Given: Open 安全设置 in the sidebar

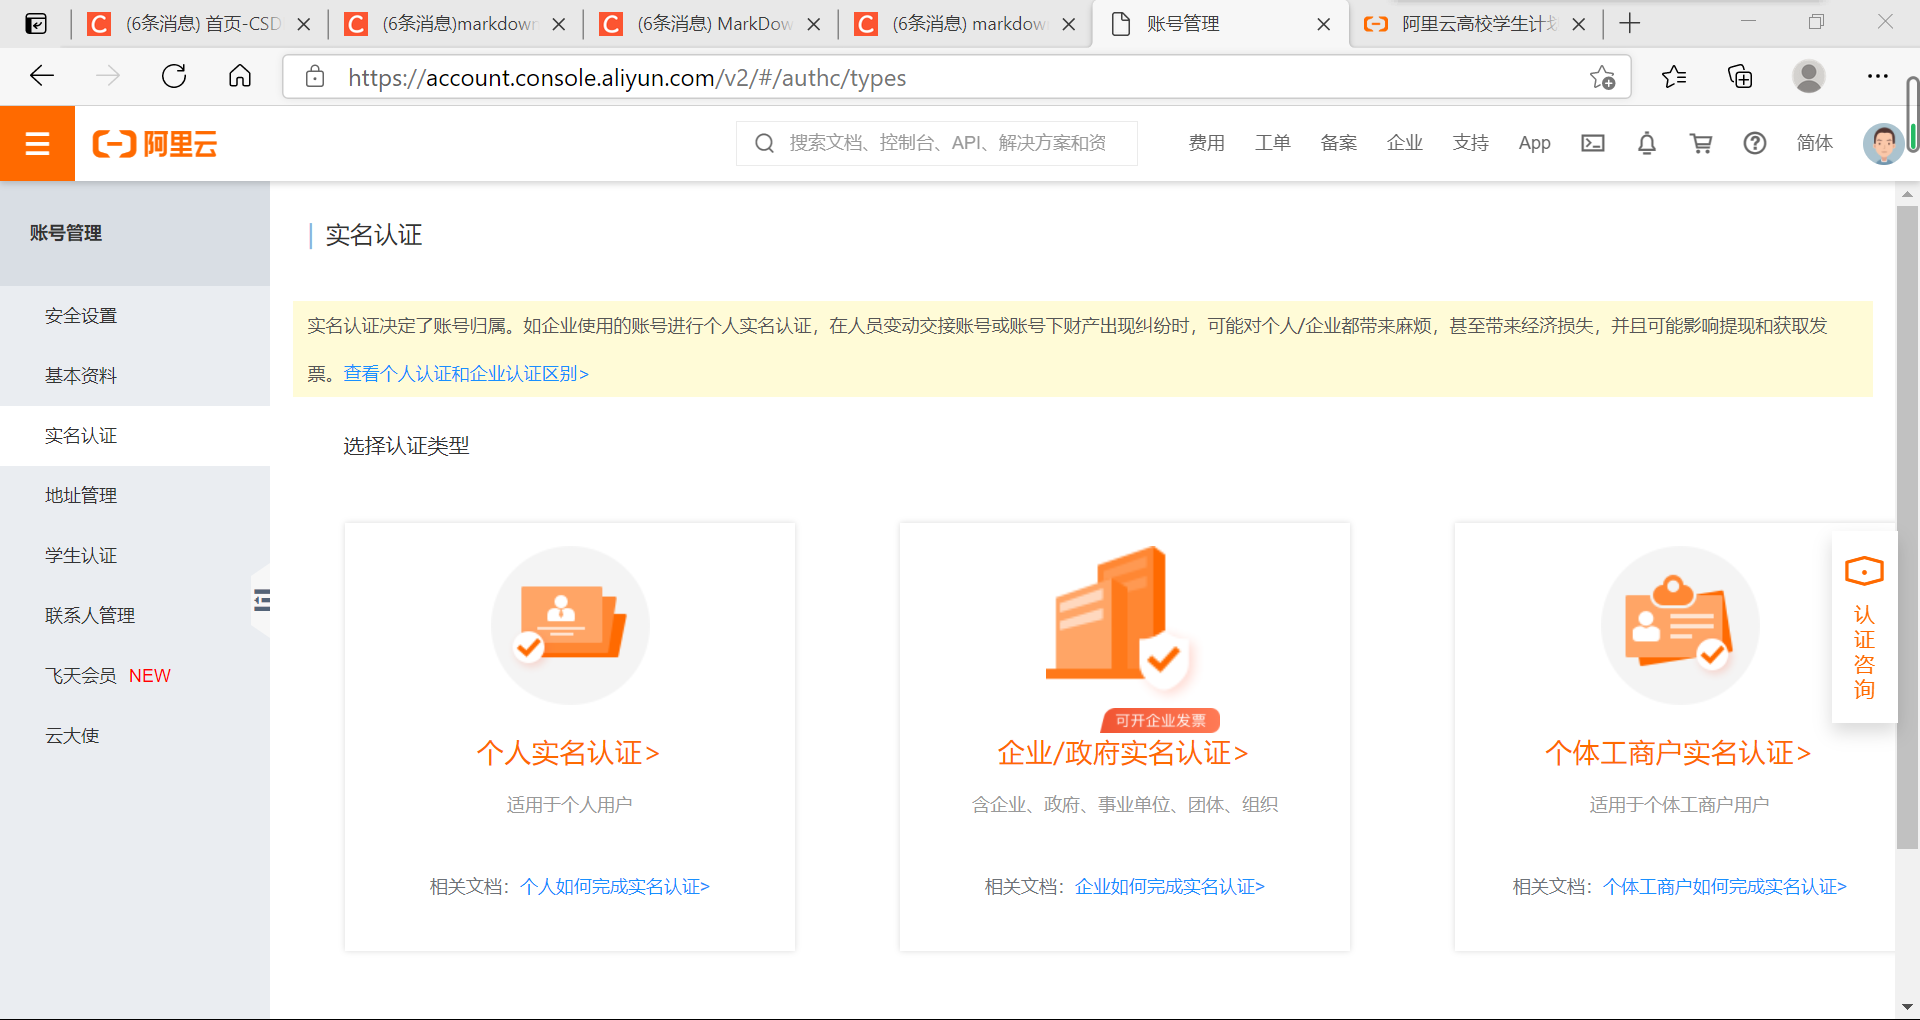Looking at the screenshot, I should 135,316.
